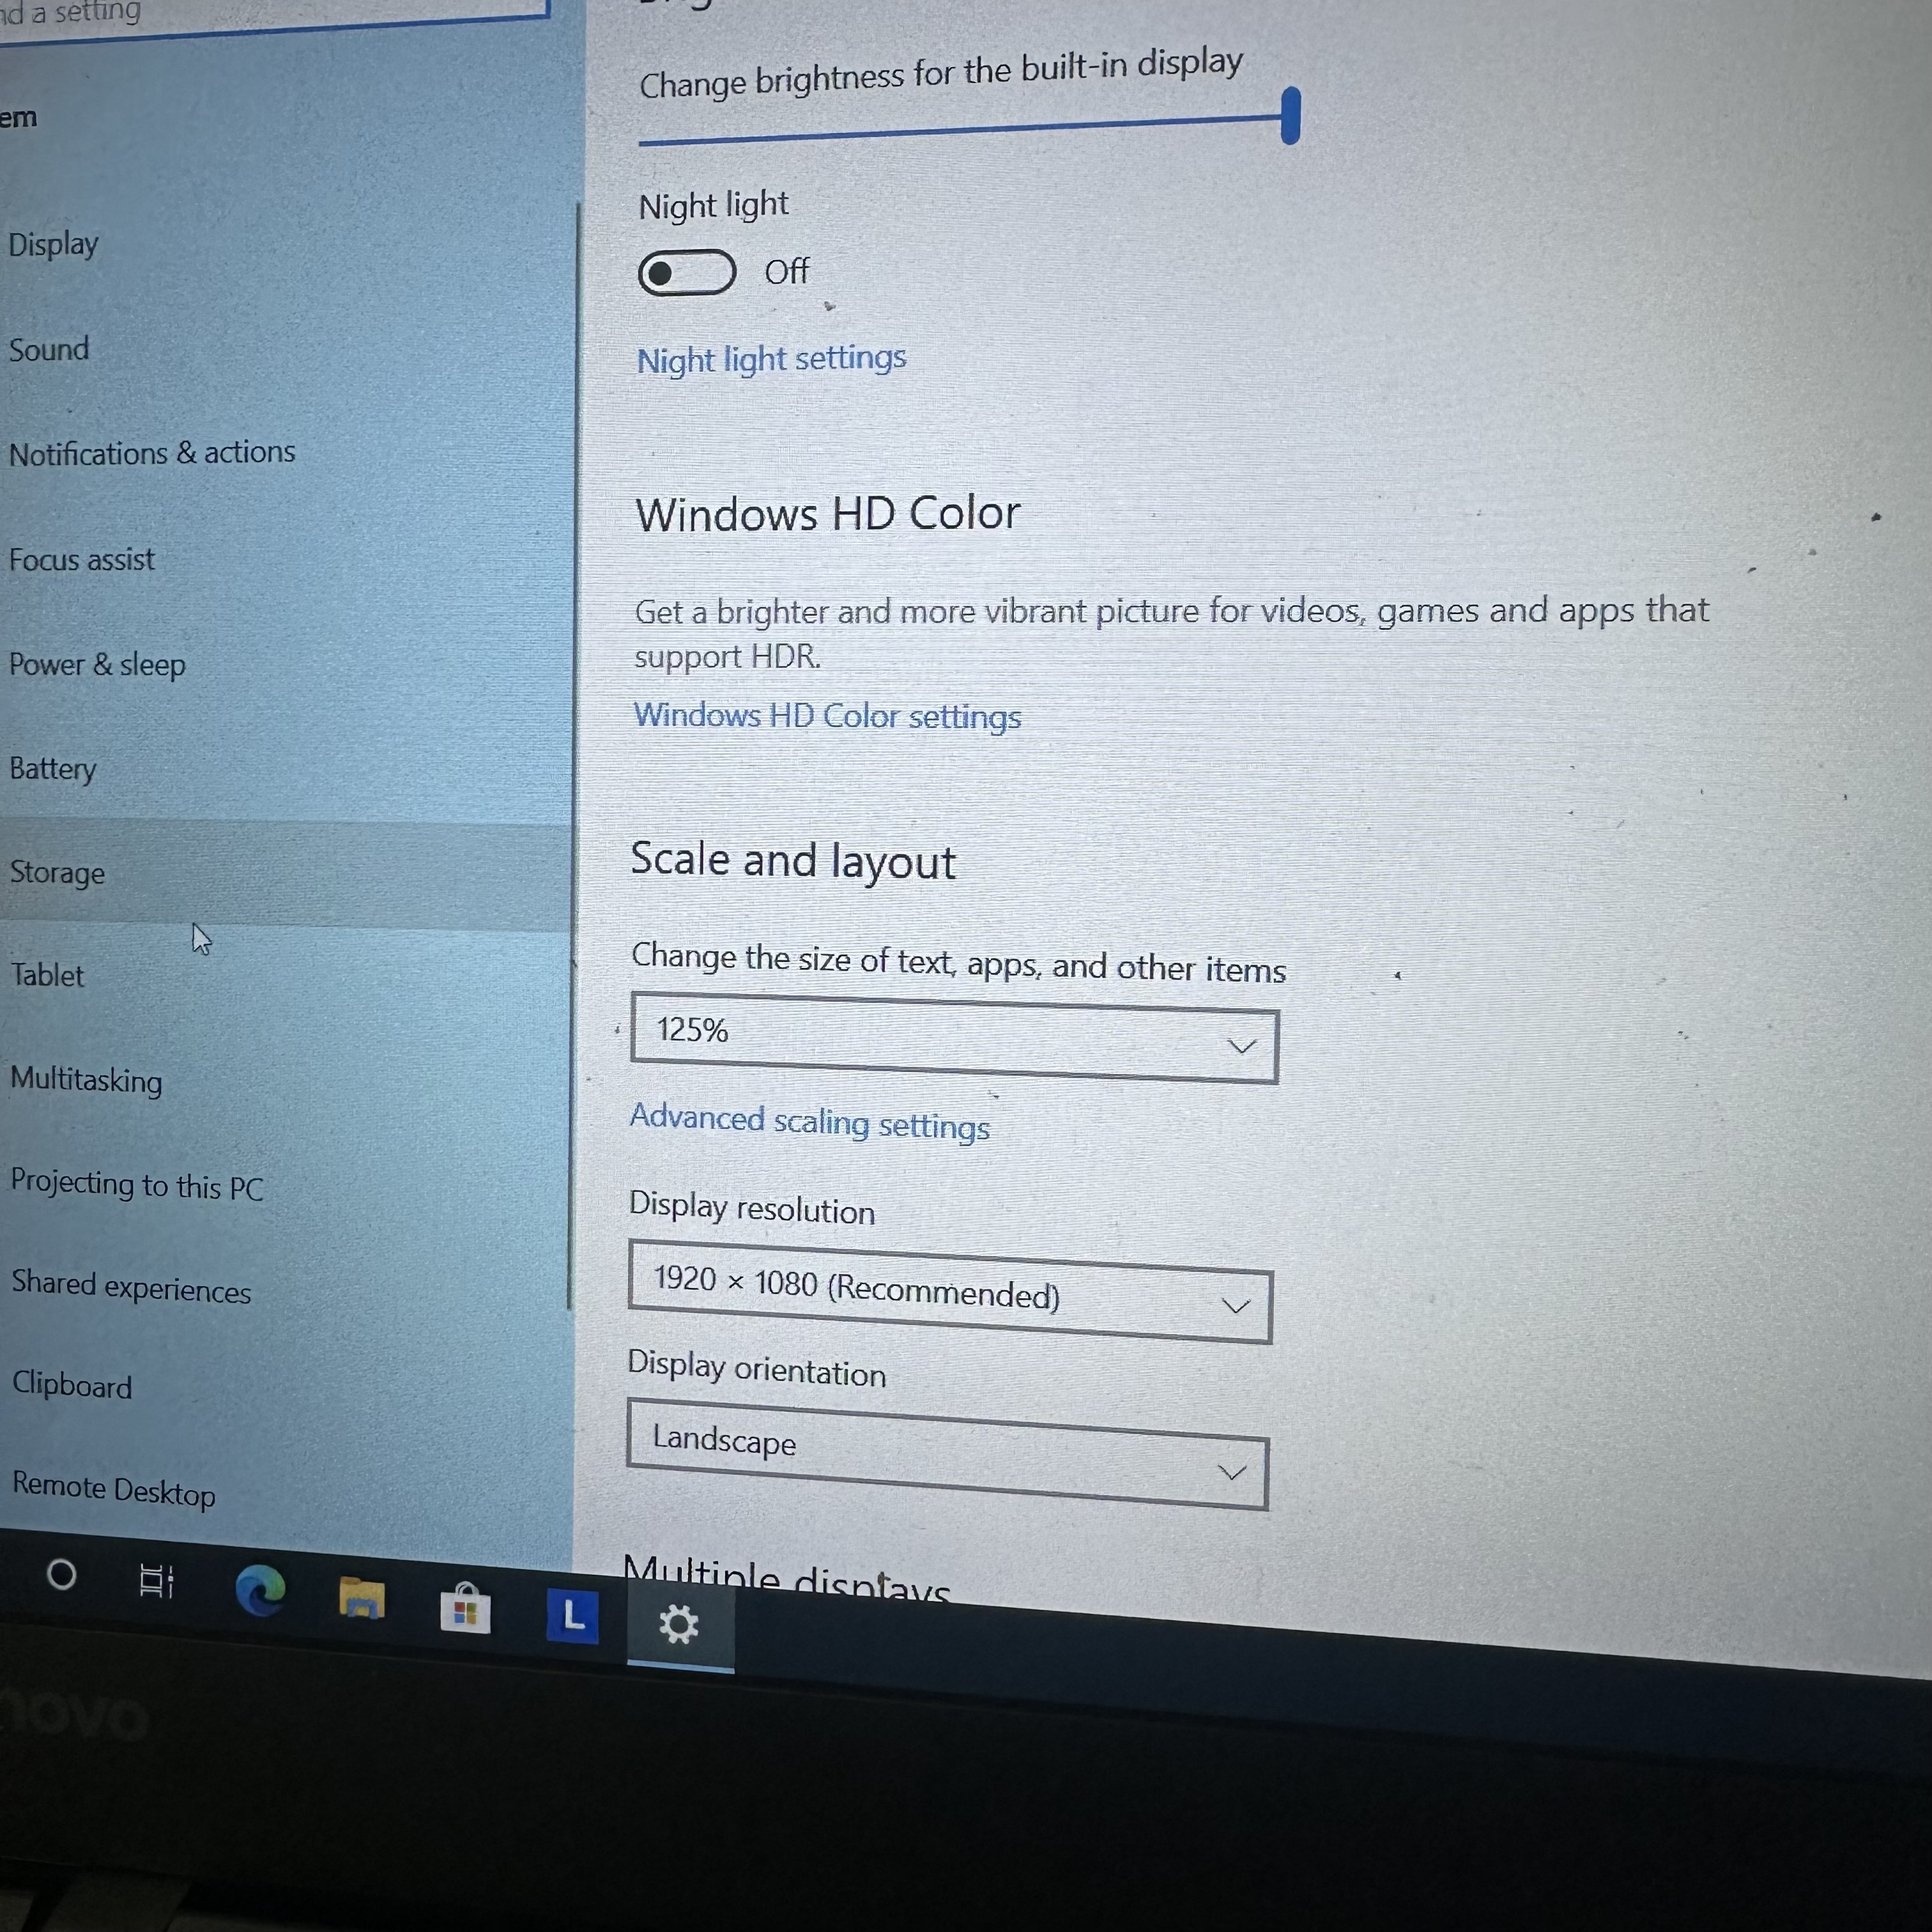1932x1932 pixels.
Task: Open the Display resolution dropdown
Action: (950, 1291)
